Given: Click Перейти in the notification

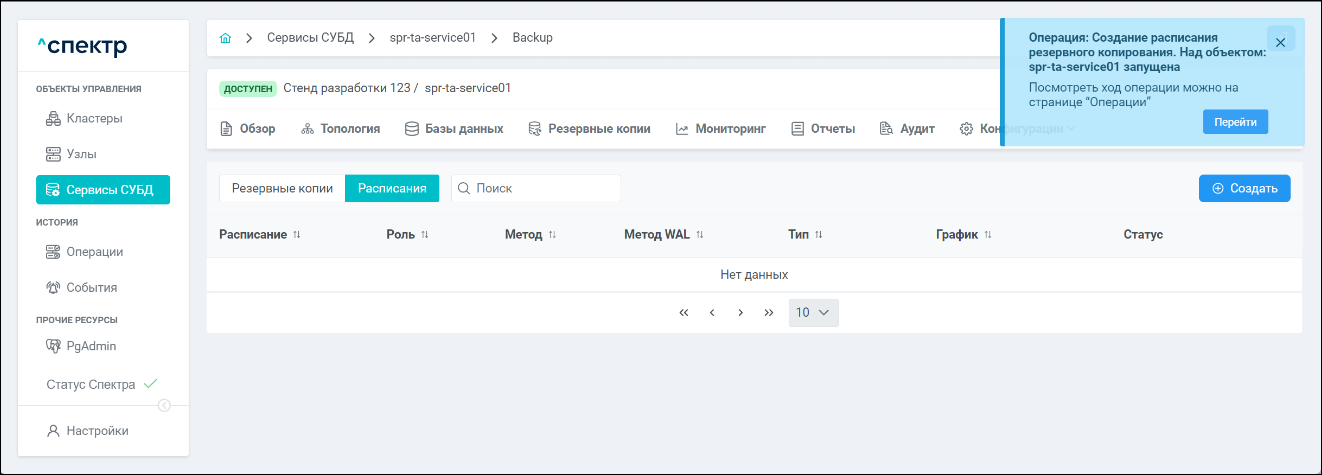Looking at the screenshot, I should 1235,121.
